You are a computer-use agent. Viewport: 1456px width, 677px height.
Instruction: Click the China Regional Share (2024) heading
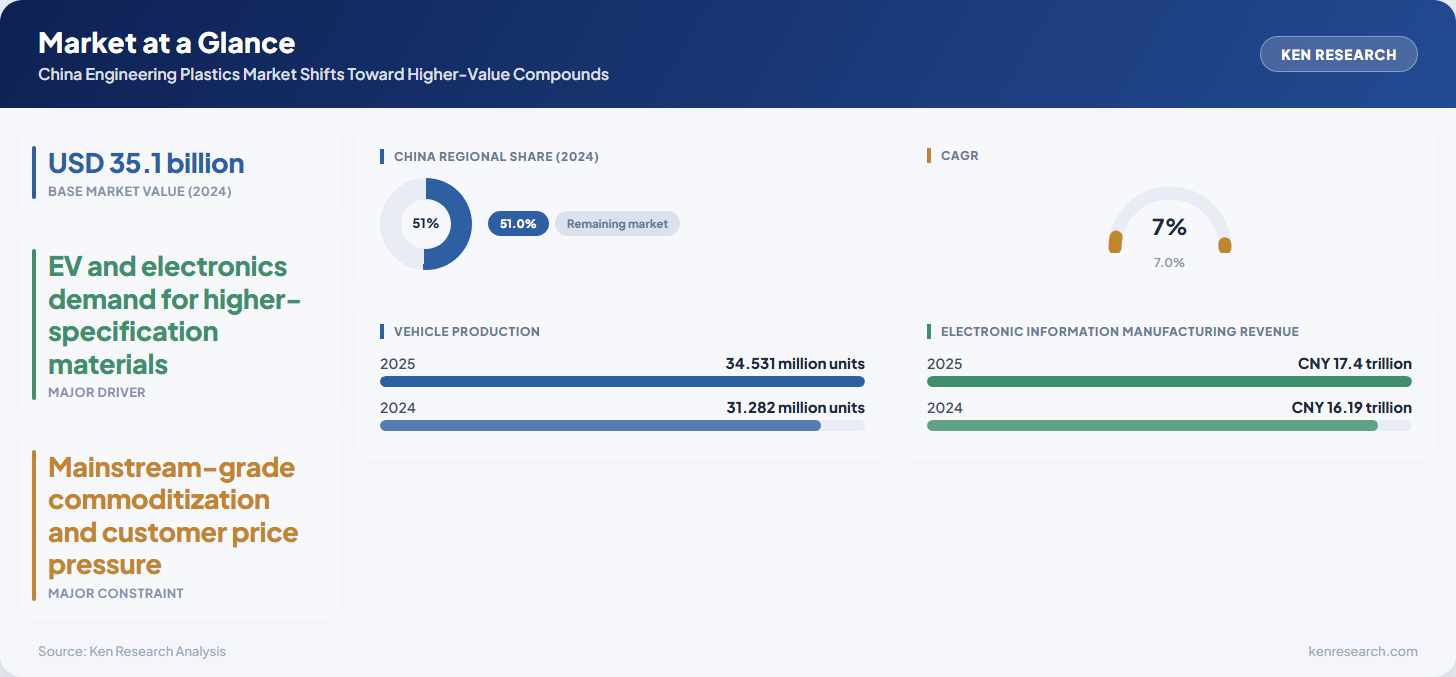coord(496,156)
